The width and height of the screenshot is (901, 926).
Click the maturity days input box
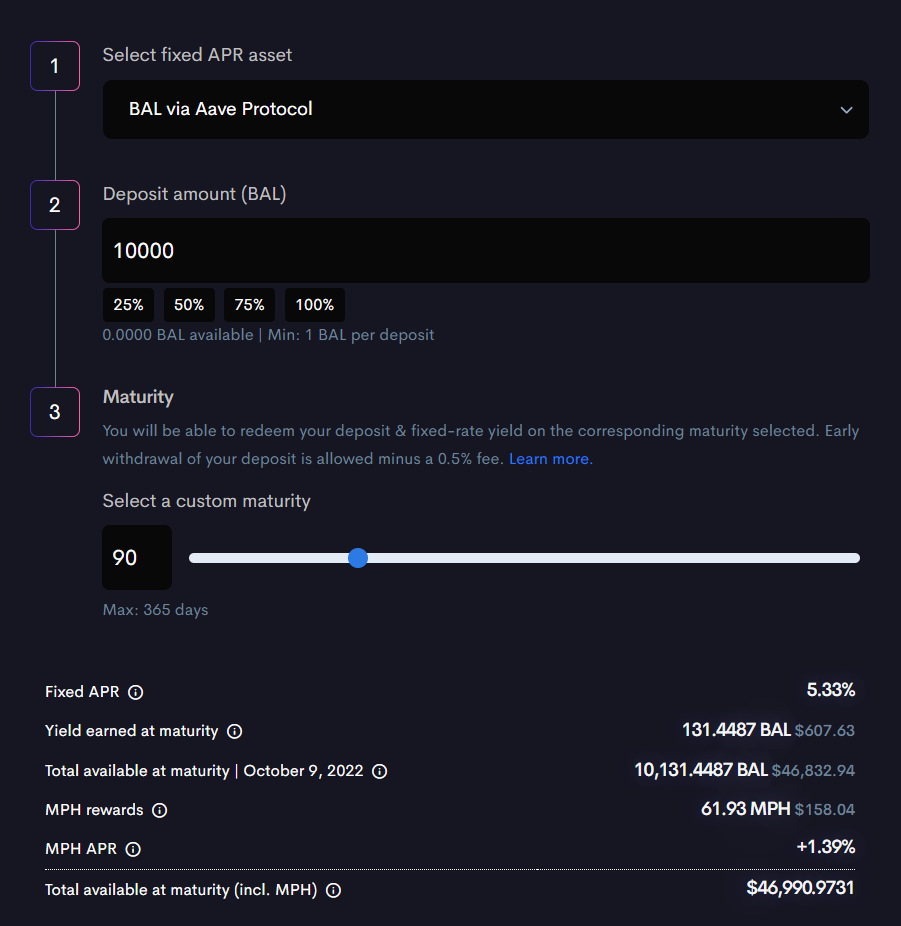(137, 558)
